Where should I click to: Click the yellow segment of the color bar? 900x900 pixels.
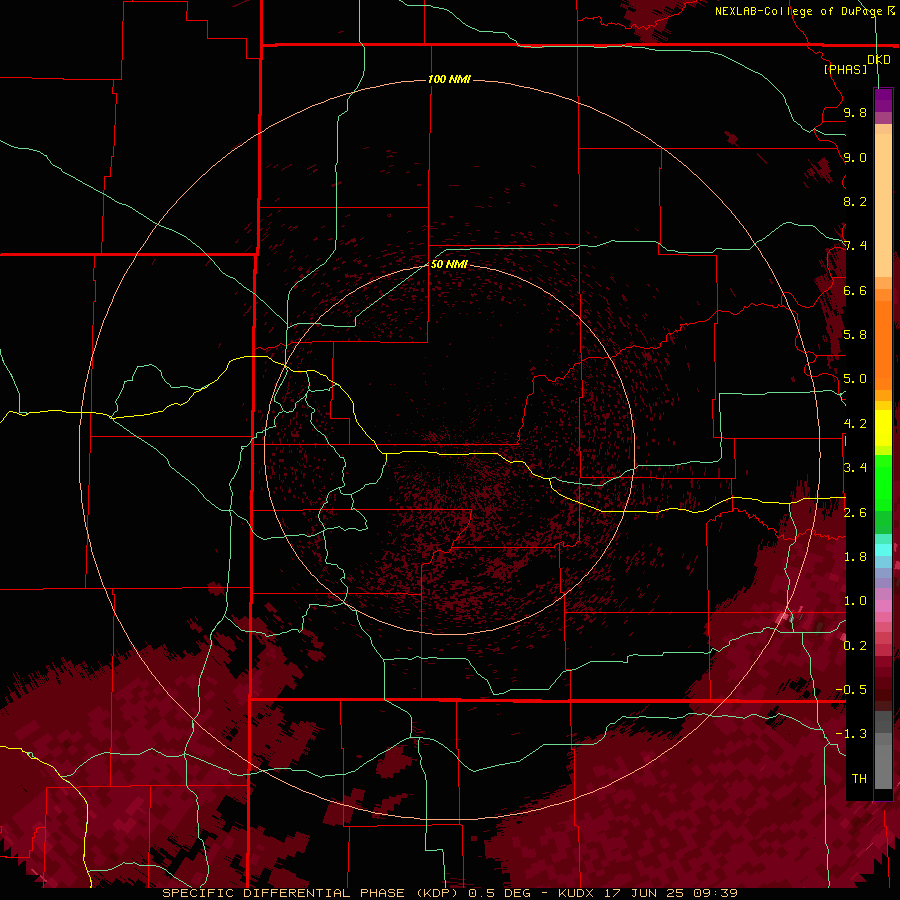tap(883, 428)
